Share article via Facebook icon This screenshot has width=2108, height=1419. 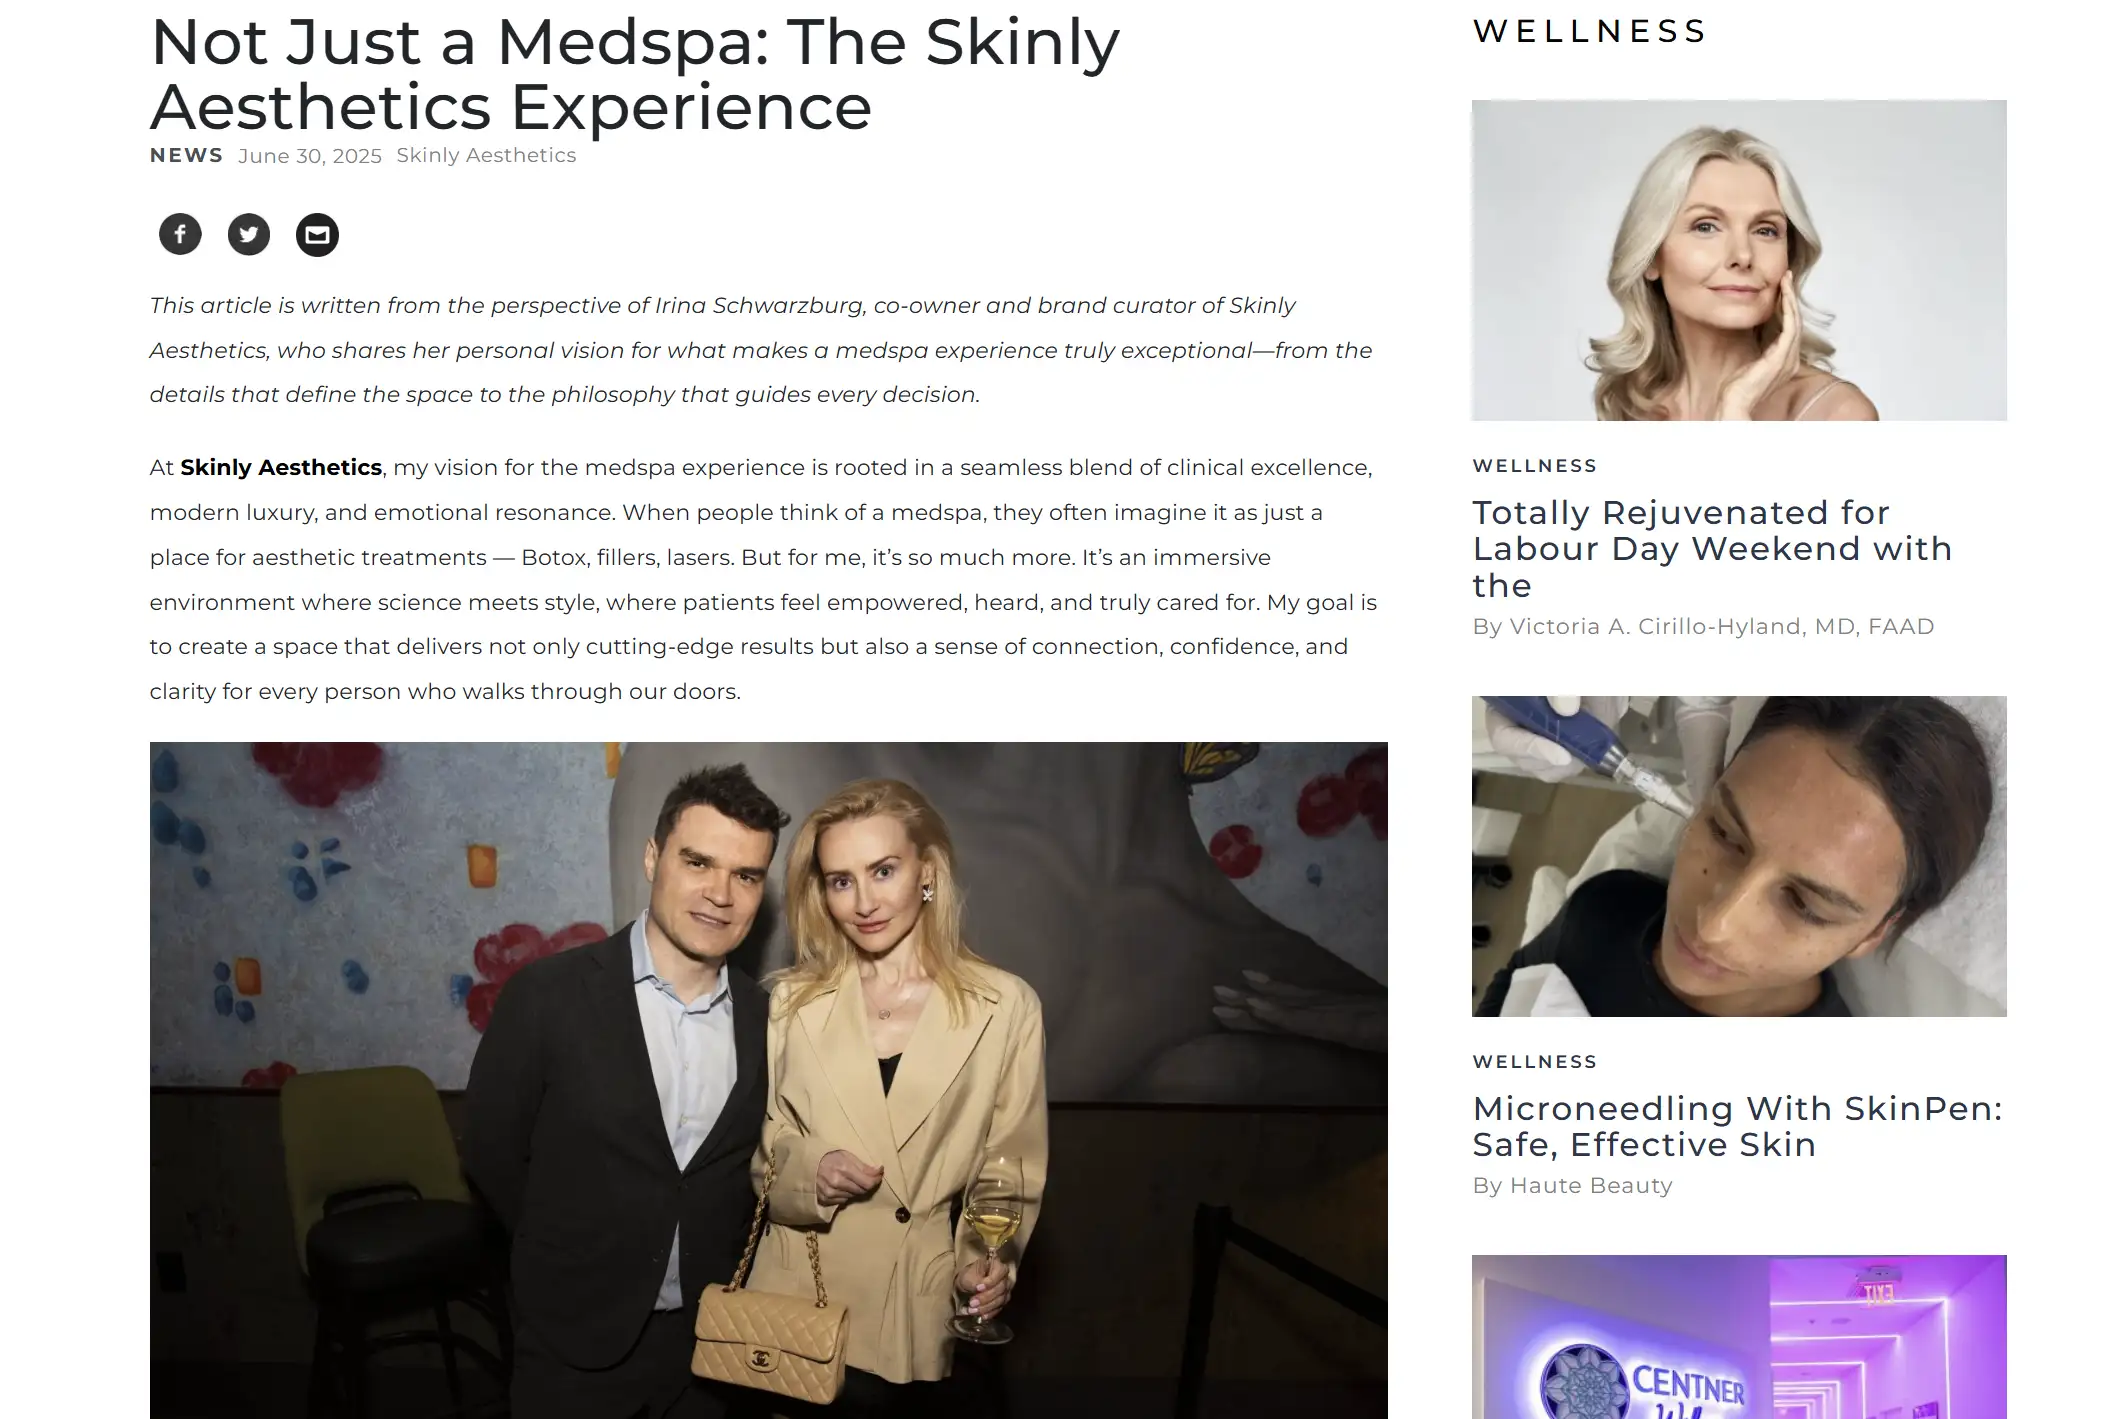pos(180,235)
